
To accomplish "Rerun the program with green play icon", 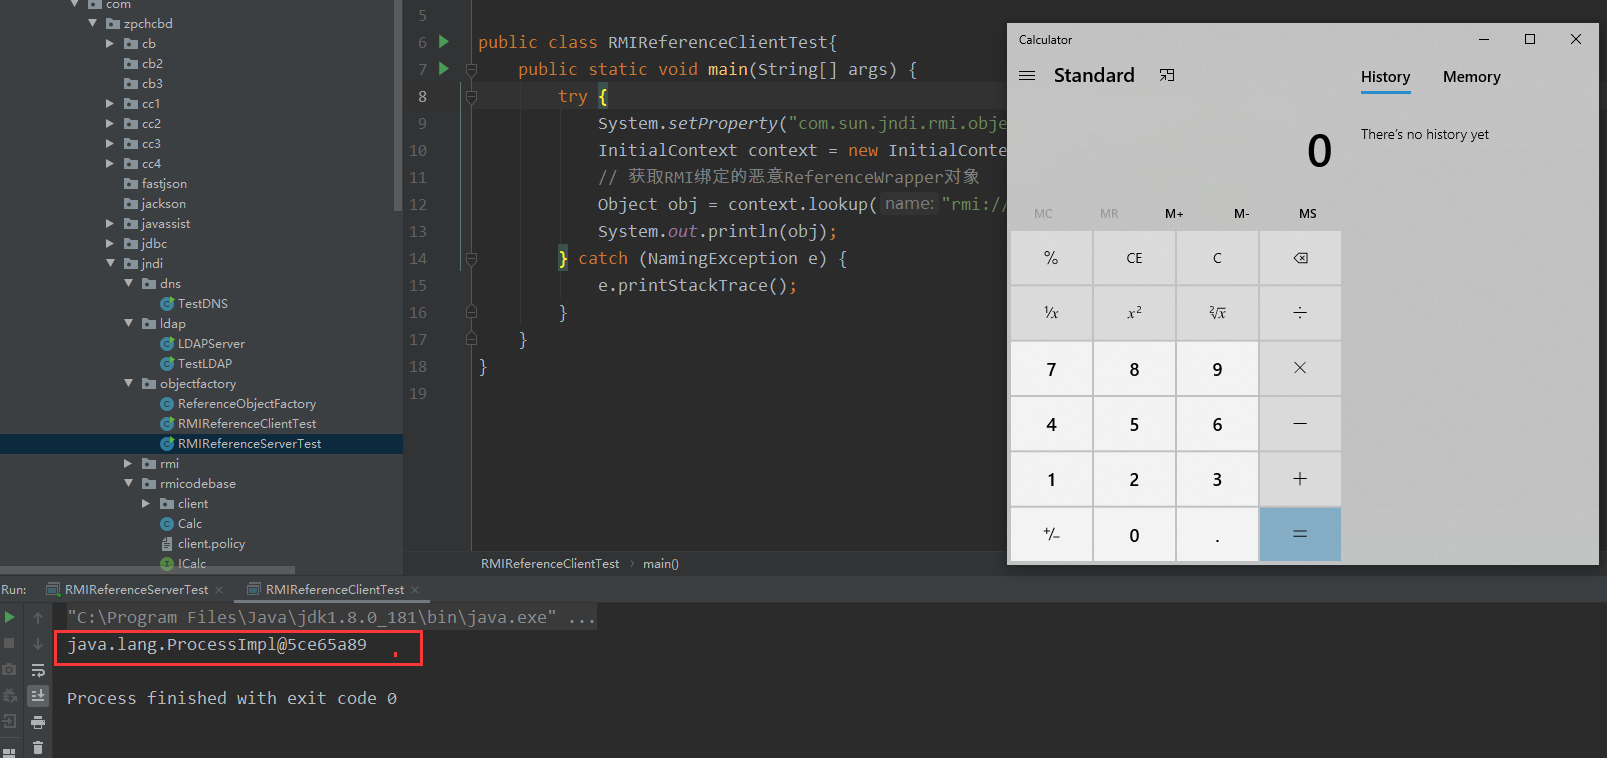I will tap(10, 617).
